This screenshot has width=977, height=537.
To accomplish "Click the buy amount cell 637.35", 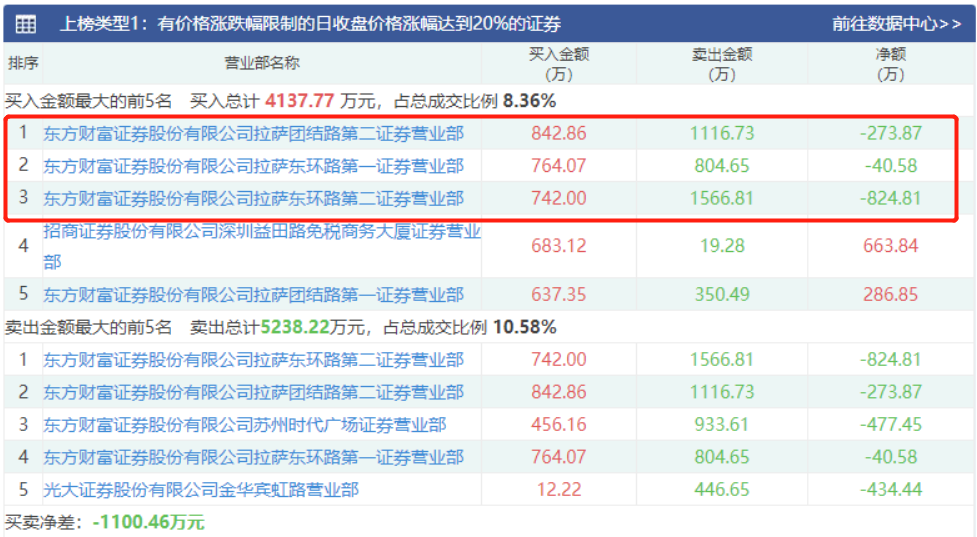I will click(x=559, y=294).
